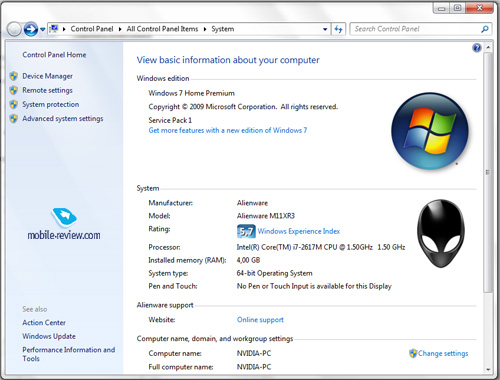Click Service Pack 1 text
This screenshot has width=500, height=380.
click(170, 120)
